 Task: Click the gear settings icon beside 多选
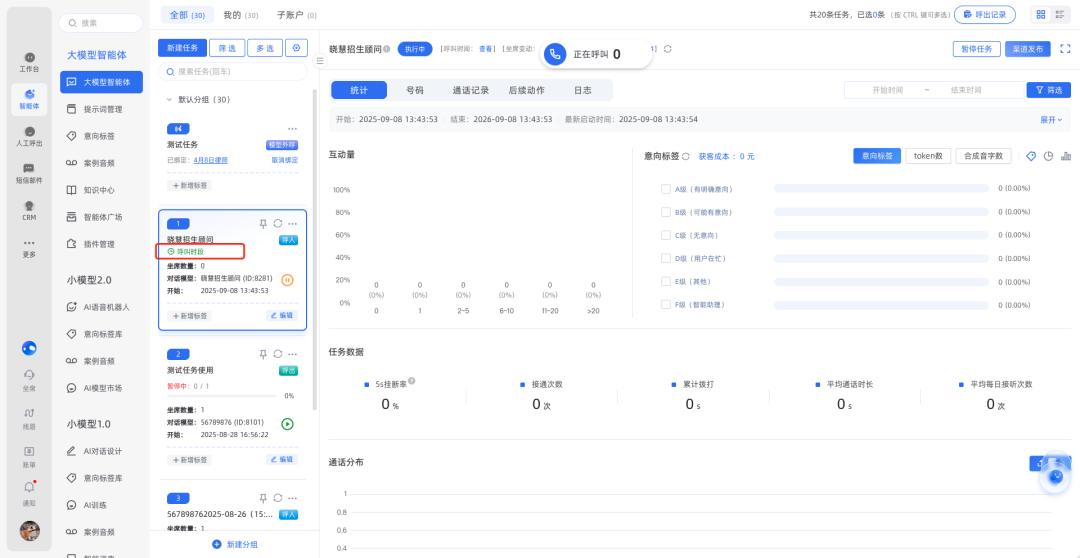296,48
